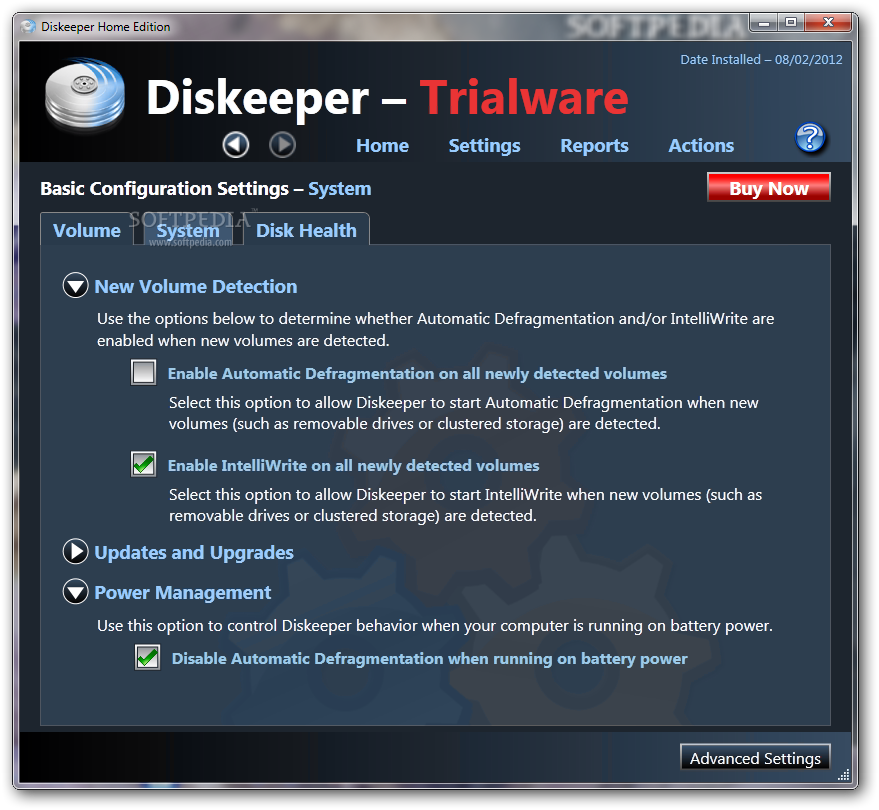The image size is (879, 810).
Task: Open the Actions menu
Action: 701,146
